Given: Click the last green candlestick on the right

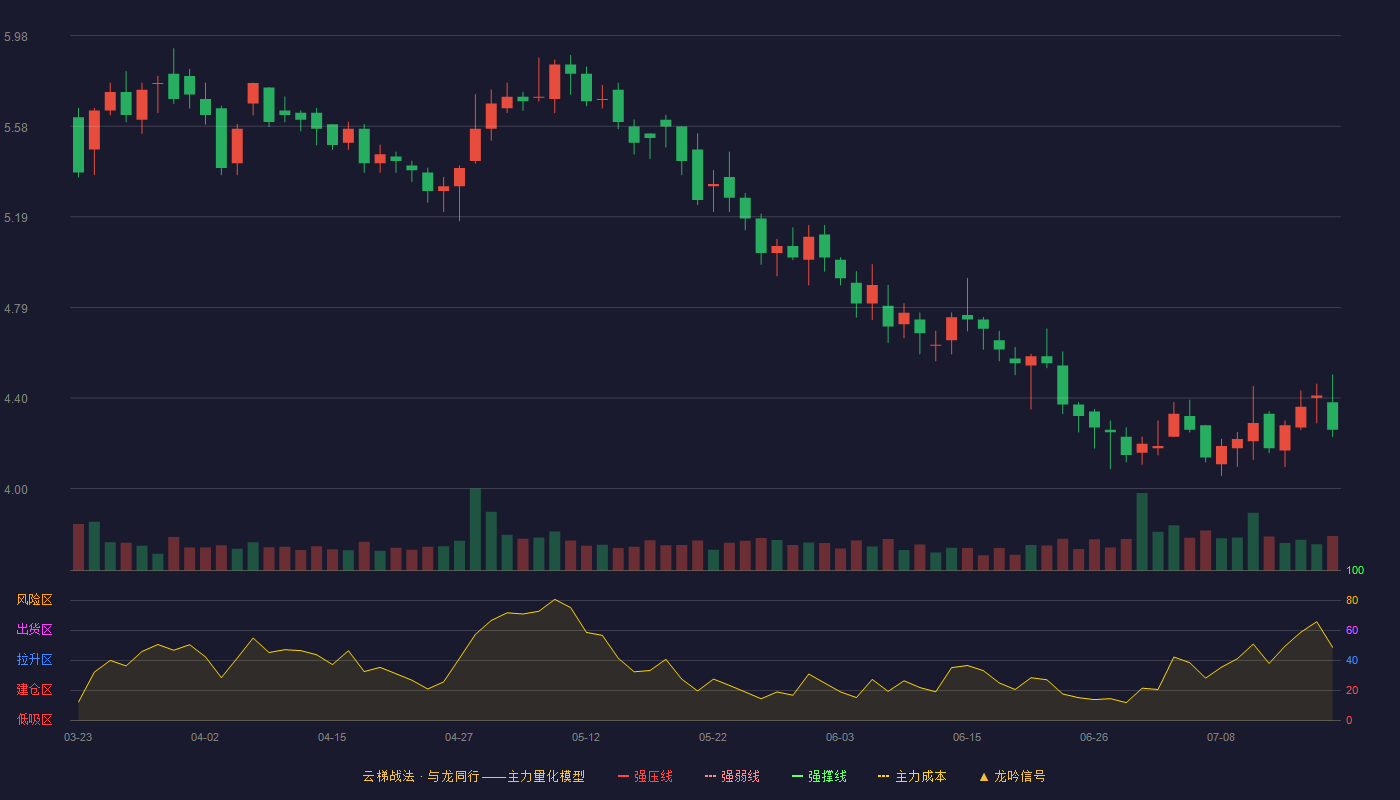Looking at the screenshot, I should point(1332,416).
